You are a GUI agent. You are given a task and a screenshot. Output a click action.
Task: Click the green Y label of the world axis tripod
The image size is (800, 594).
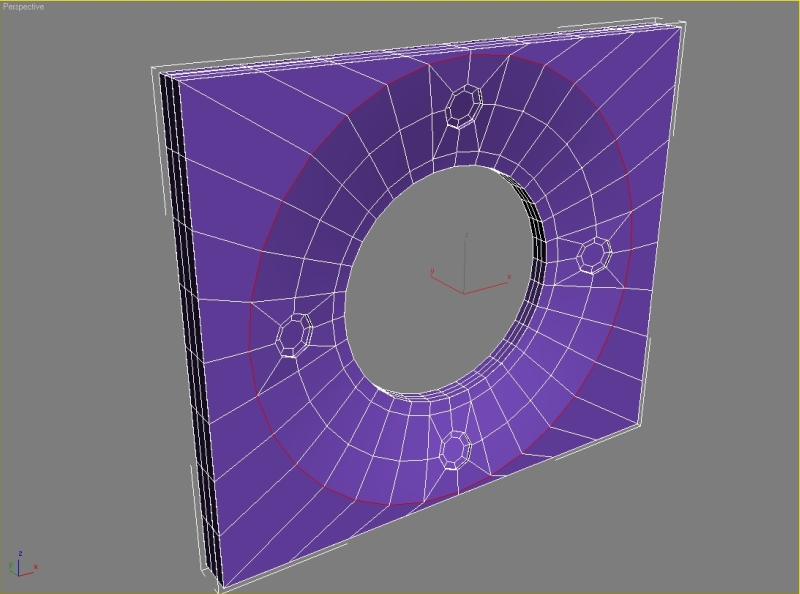pos(11,566)
